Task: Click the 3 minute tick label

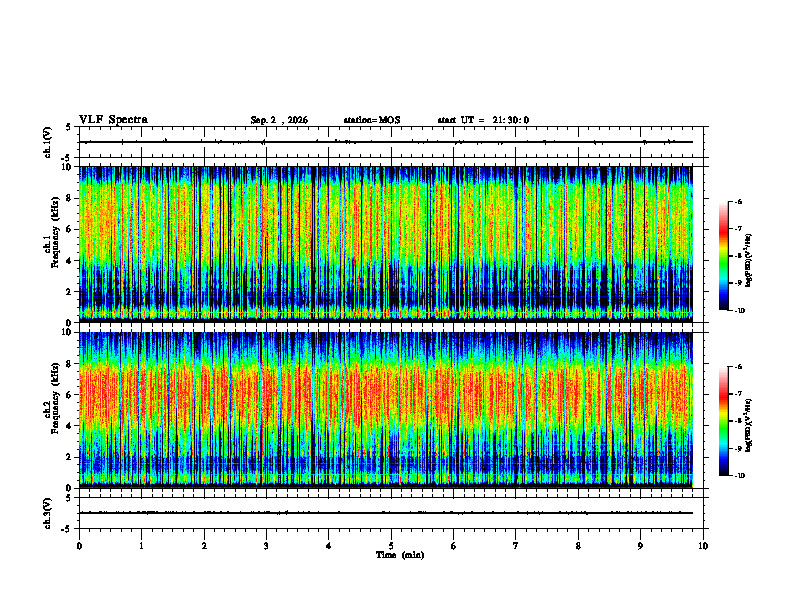Action: point(266,546)
